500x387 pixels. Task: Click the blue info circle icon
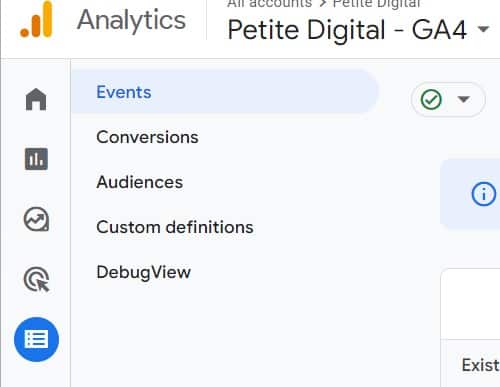tap(483, 194)
